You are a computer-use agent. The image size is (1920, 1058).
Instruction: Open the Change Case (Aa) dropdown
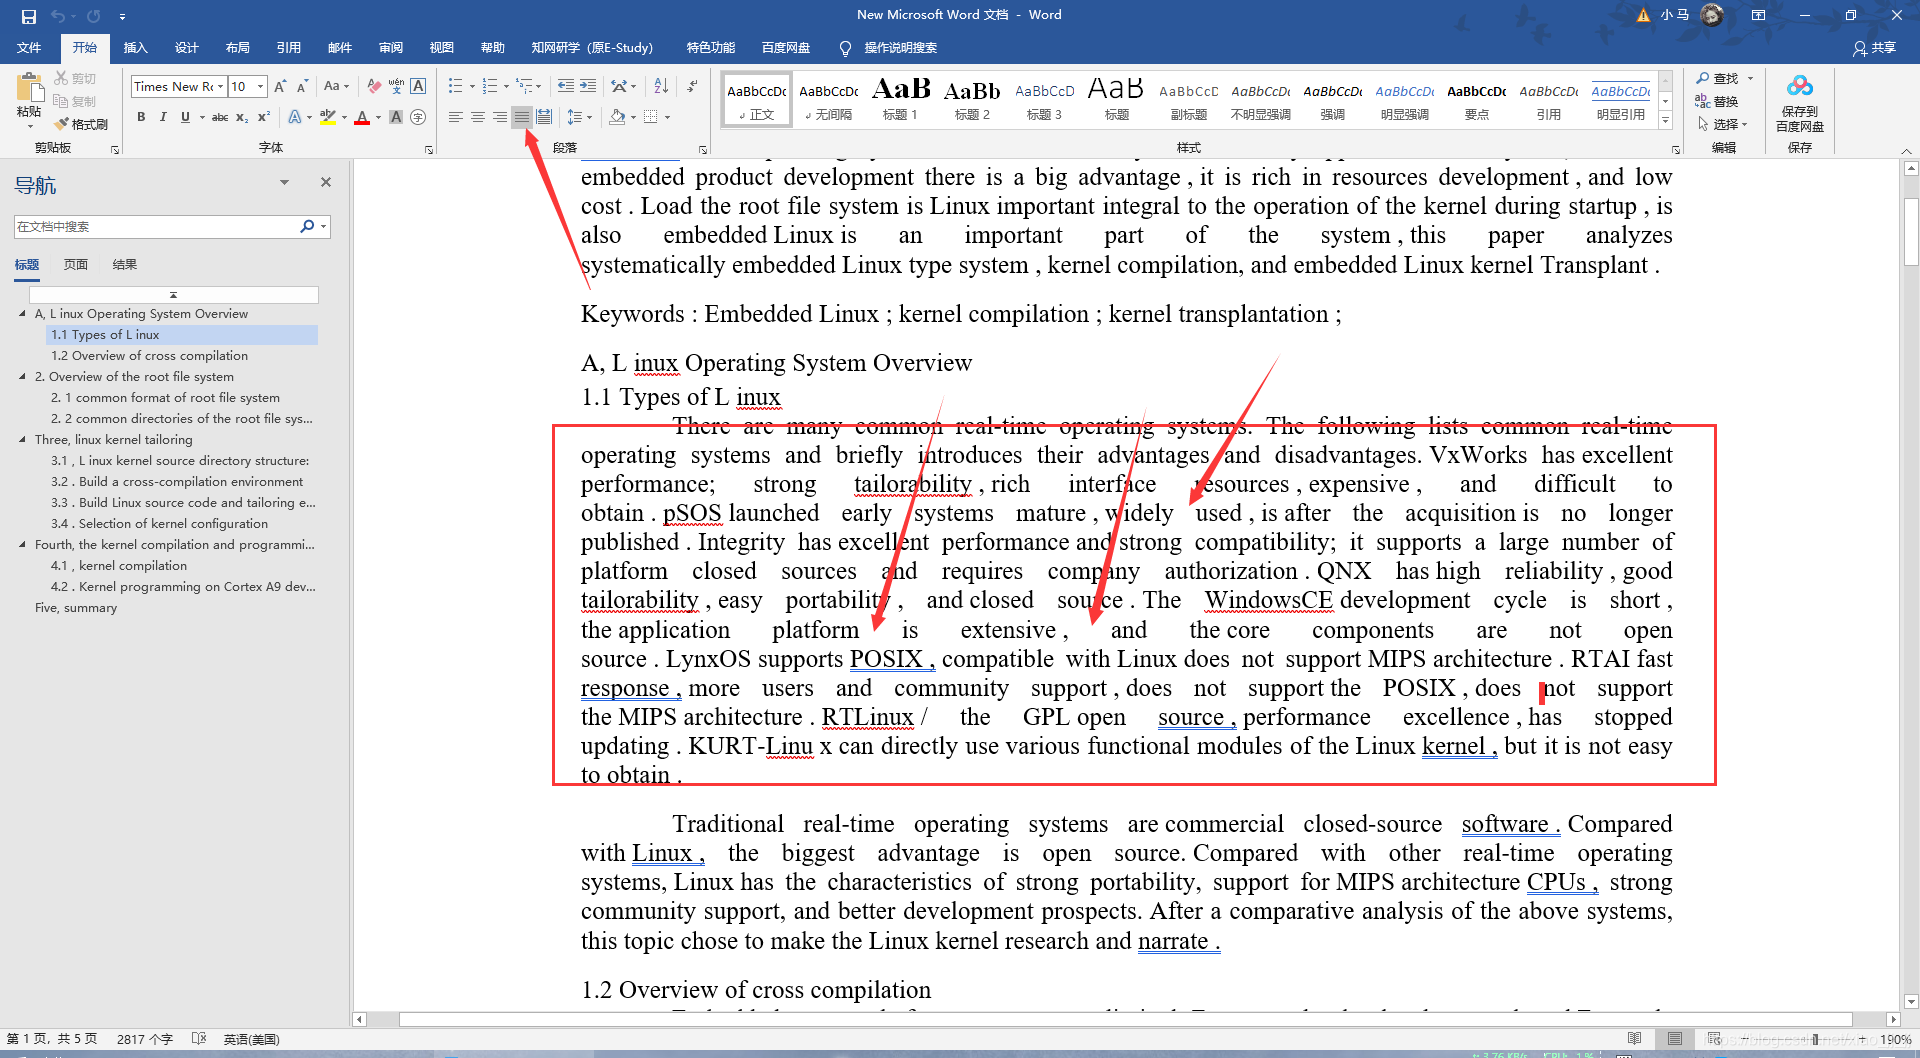pyautogui.click(x=337, y=87)
